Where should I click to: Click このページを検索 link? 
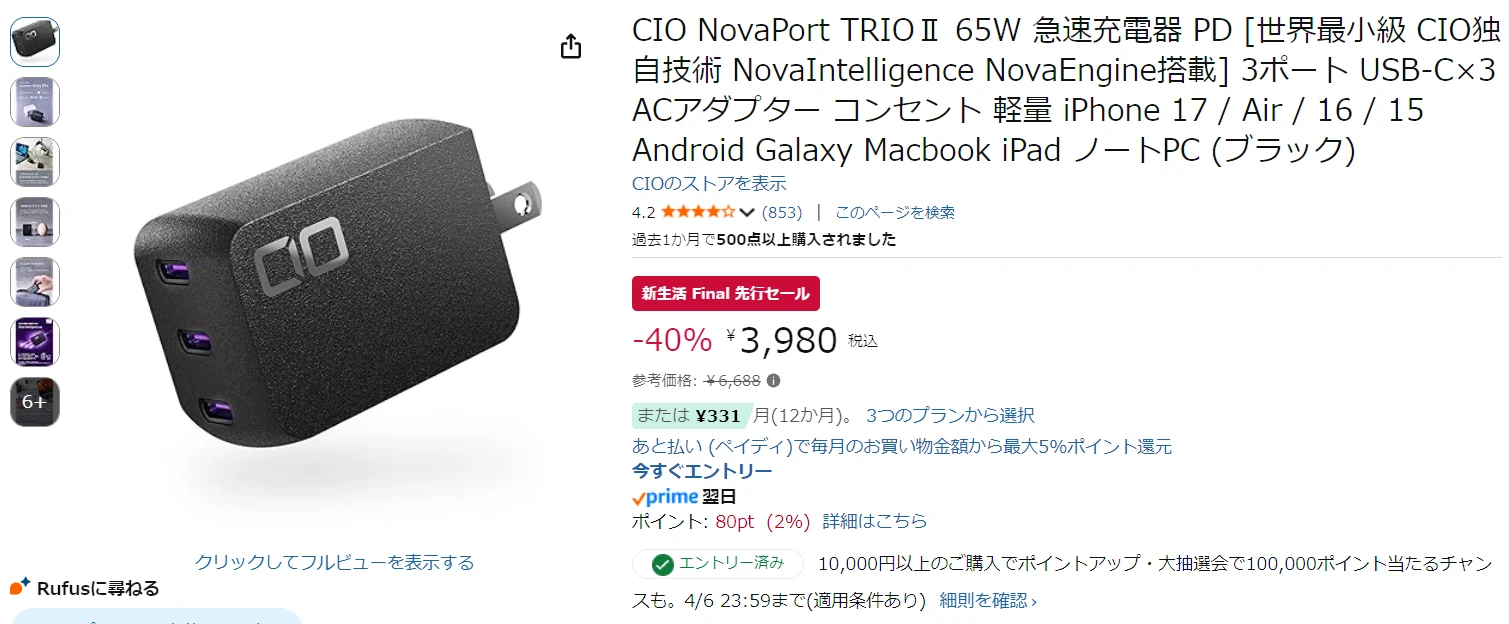click(x=895, y=212)
